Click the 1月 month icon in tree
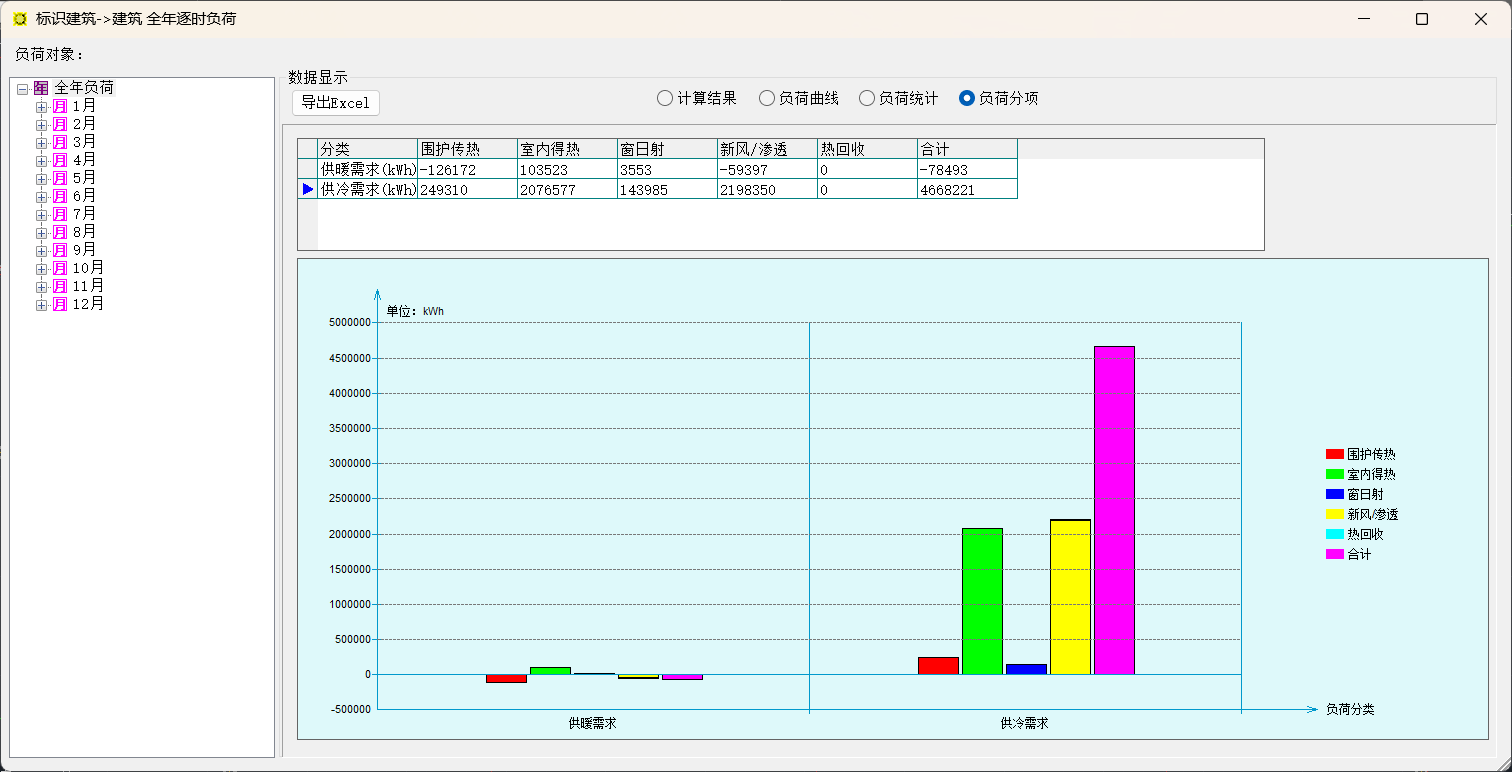Screen dimensions: 1512x772 point(60,106)
